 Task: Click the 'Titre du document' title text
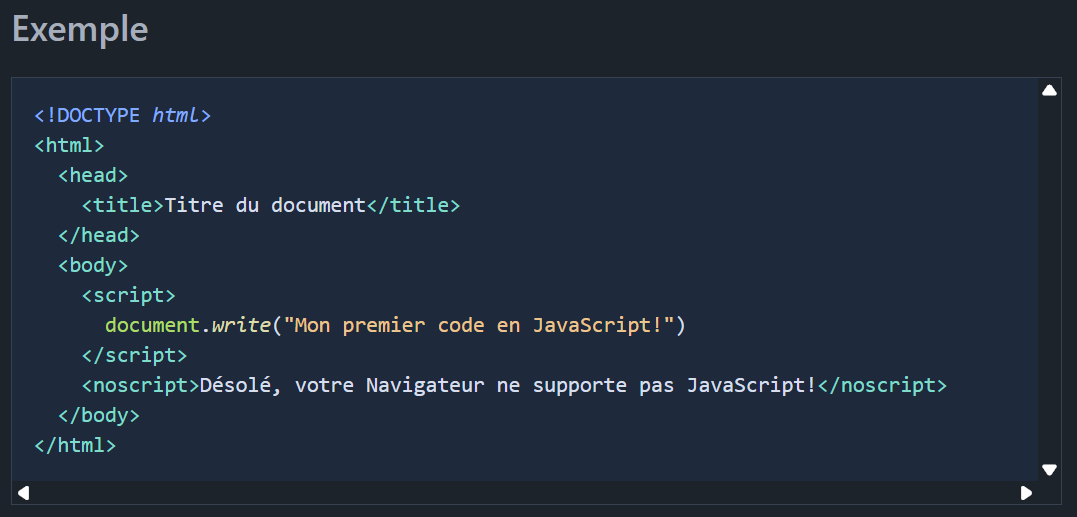click(x=265, y=205)
